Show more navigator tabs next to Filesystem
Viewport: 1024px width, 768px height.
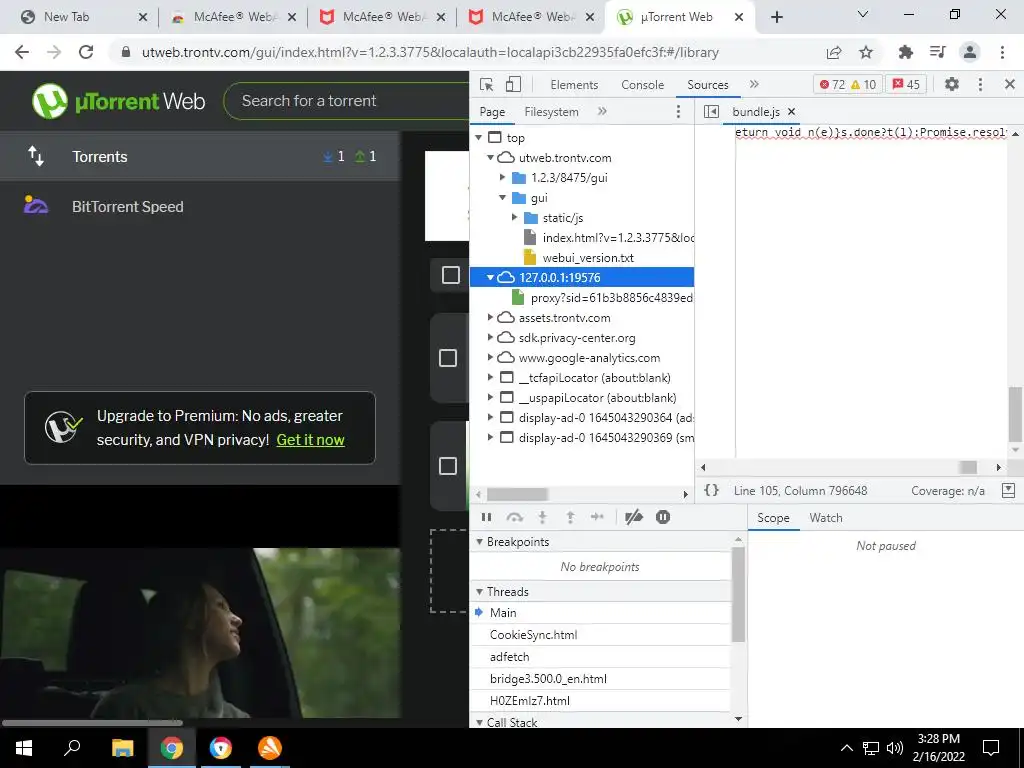602,112
